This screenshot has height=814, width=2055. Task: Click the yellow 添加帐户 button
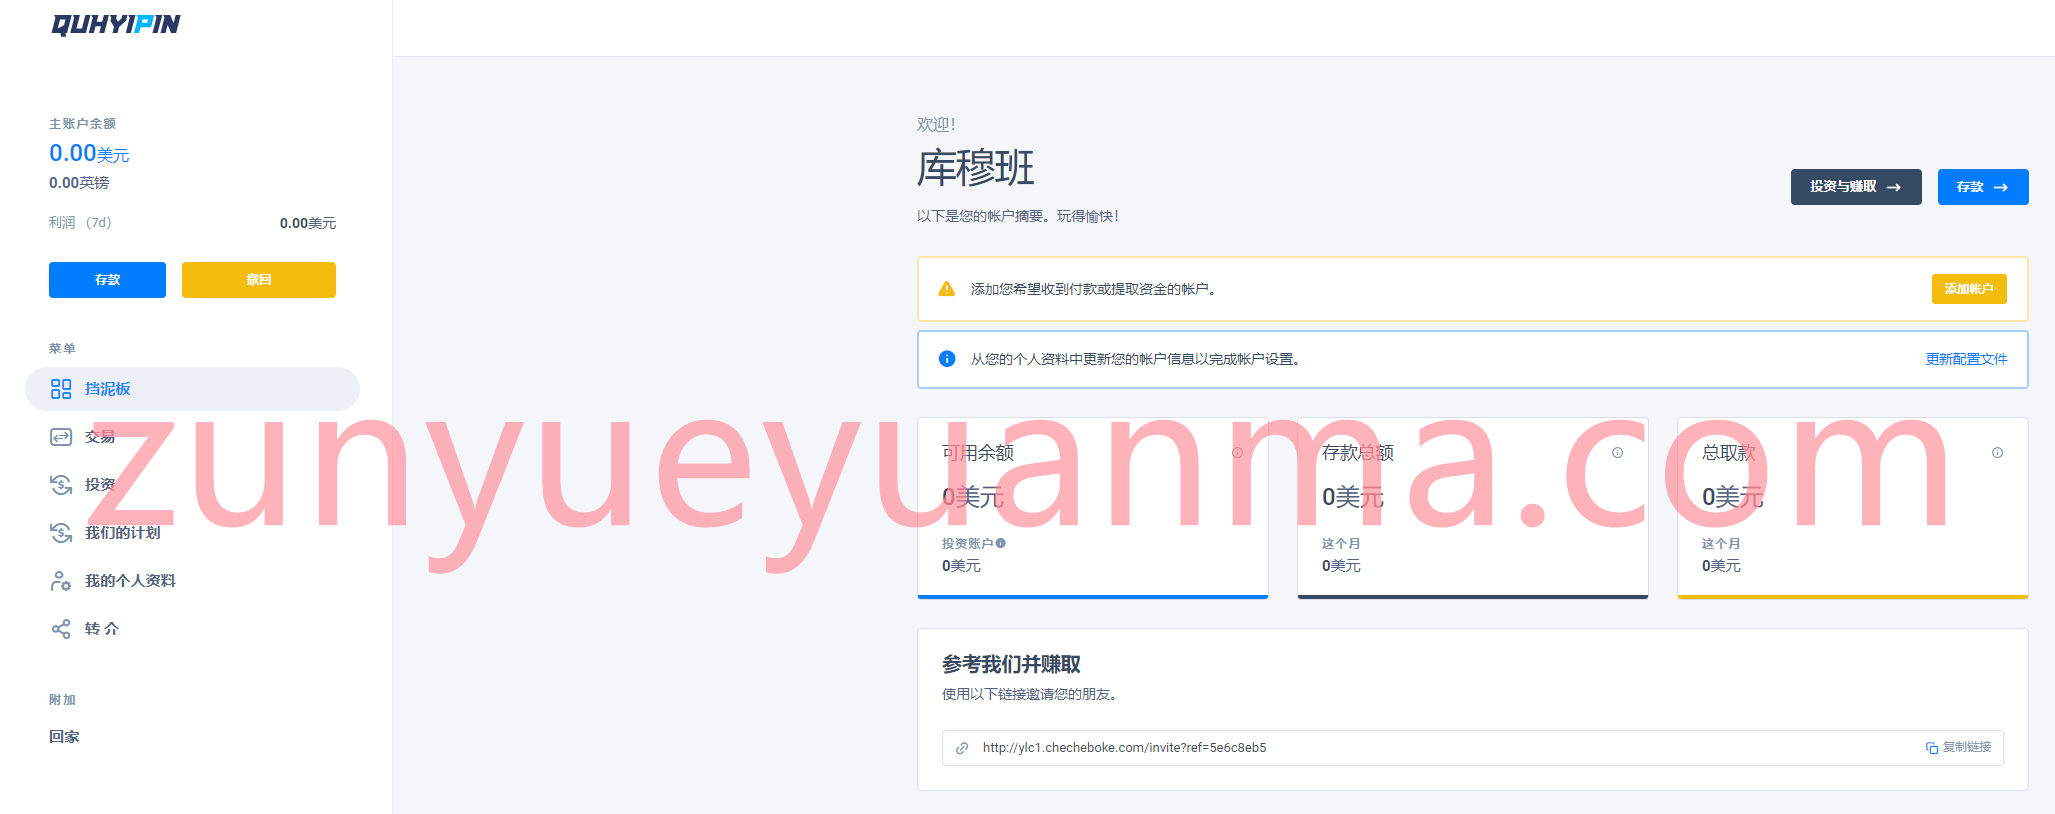click(x=1969, y=289)
